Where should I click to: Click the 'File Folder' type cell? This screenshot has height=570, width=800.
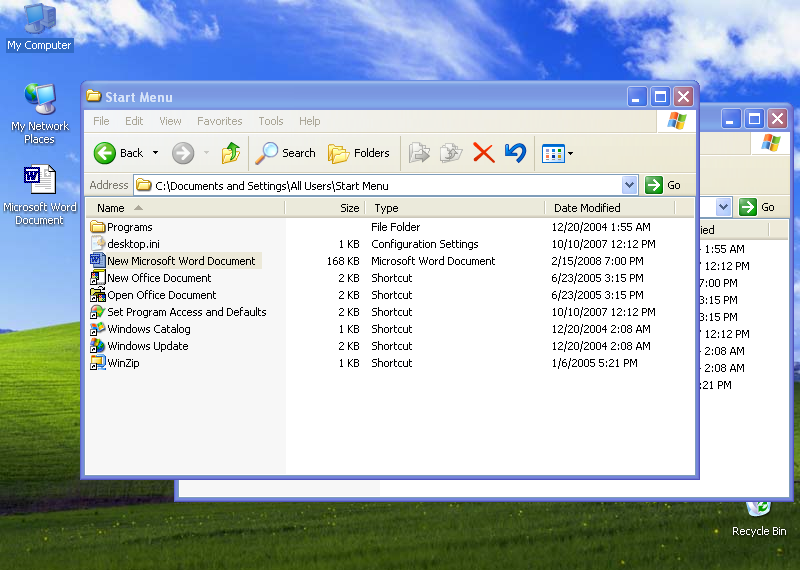[395, 227]
